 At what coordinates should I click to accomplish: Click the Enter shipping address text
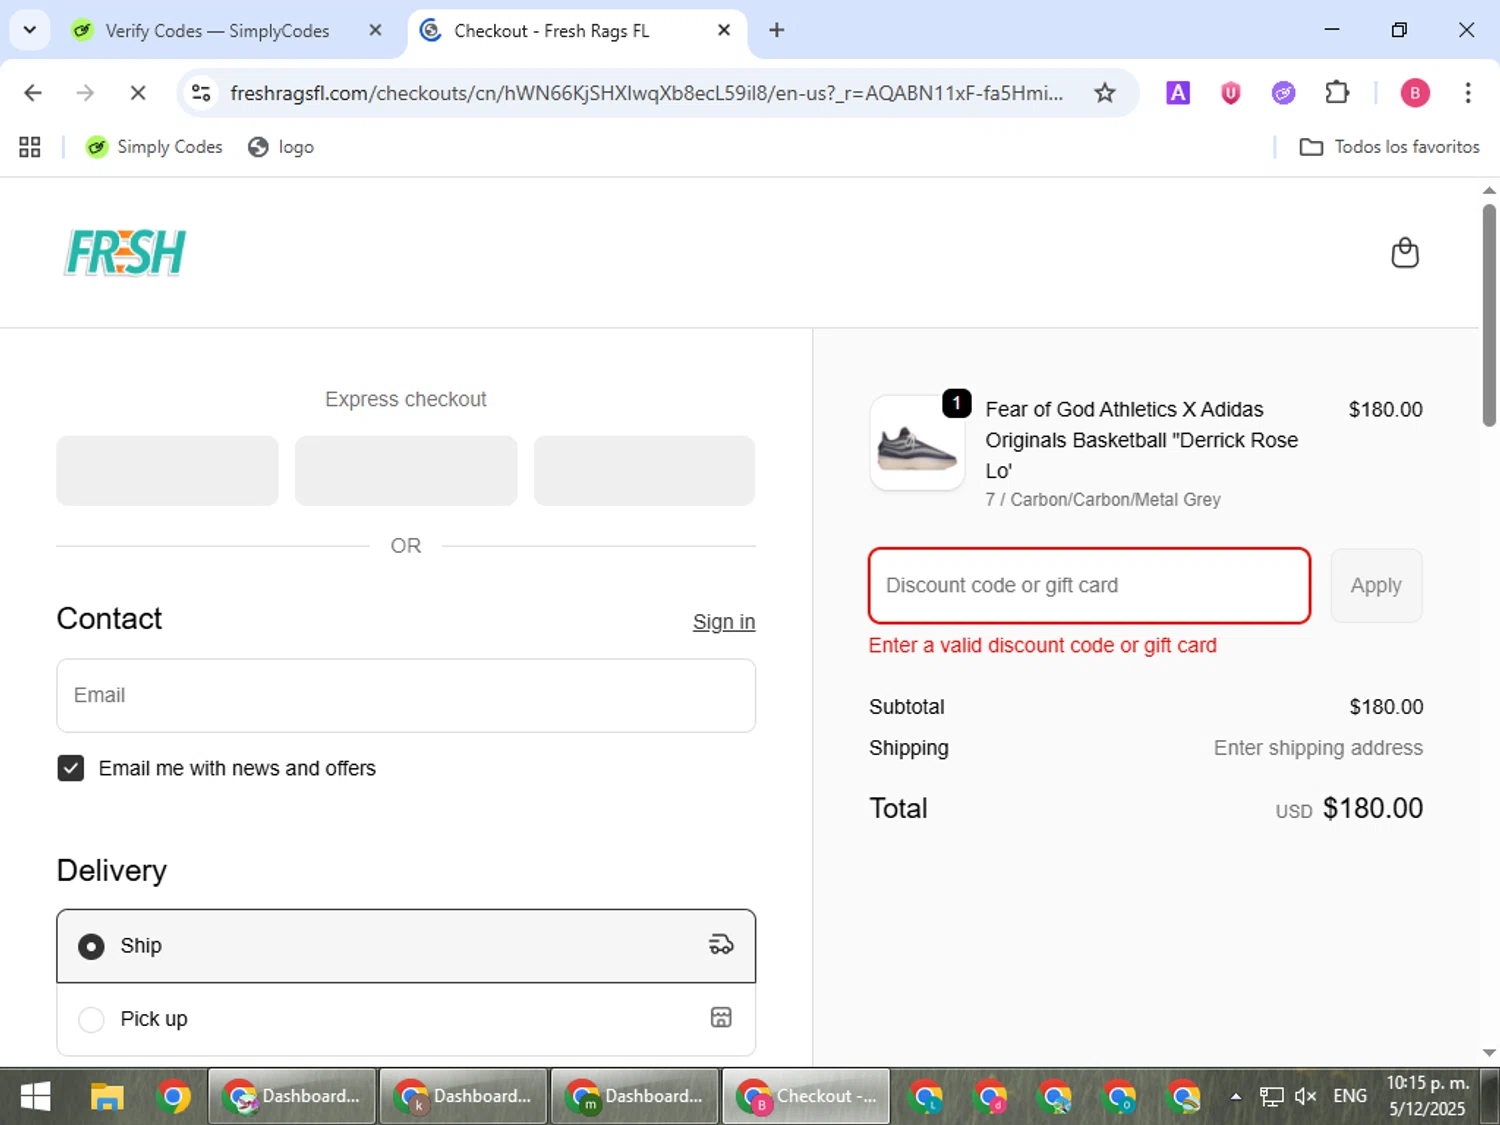[1318, 748]
